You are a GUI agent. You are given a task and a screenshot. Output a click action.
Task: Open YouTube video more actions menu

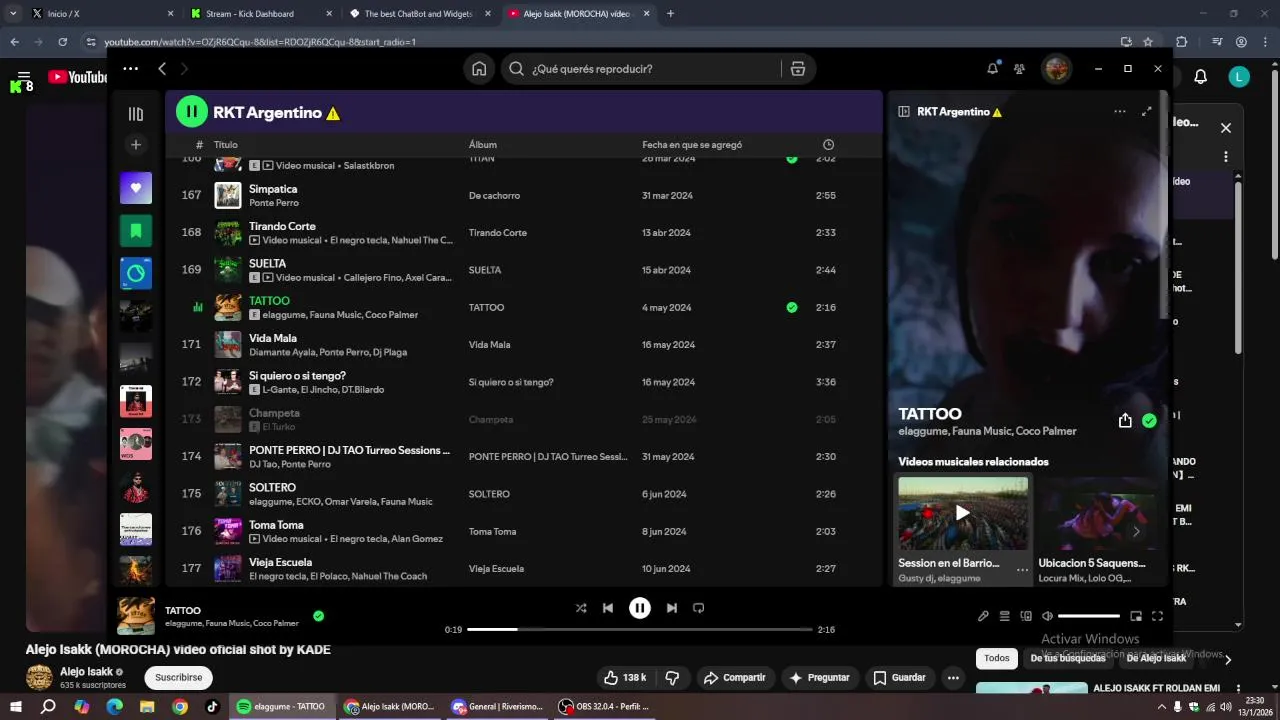(953, 678)
